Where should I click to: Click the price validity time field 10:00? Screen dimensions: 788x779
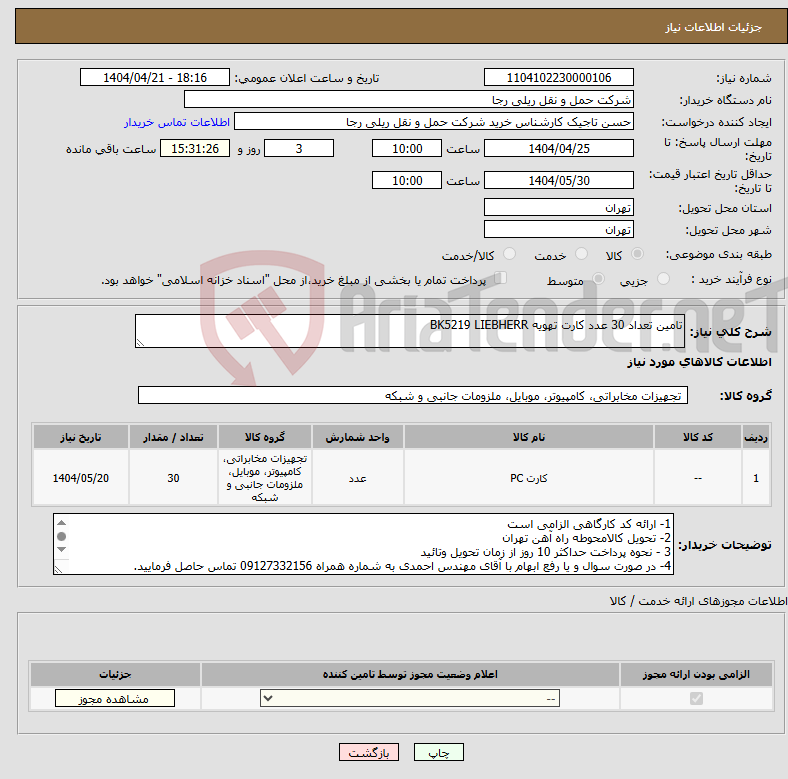(x=407, y=180)
